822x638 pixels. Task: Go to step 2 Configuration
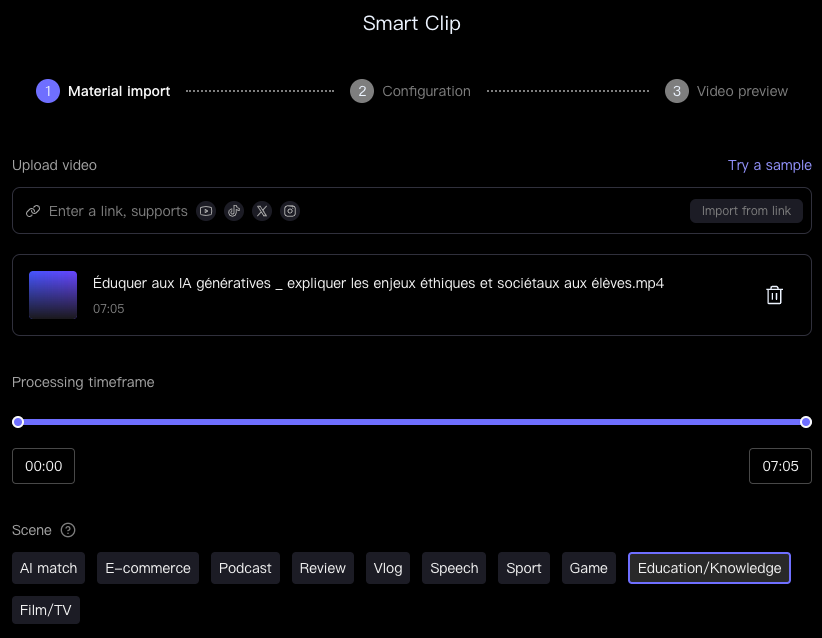pyautogui.click(x=410, y=91)
